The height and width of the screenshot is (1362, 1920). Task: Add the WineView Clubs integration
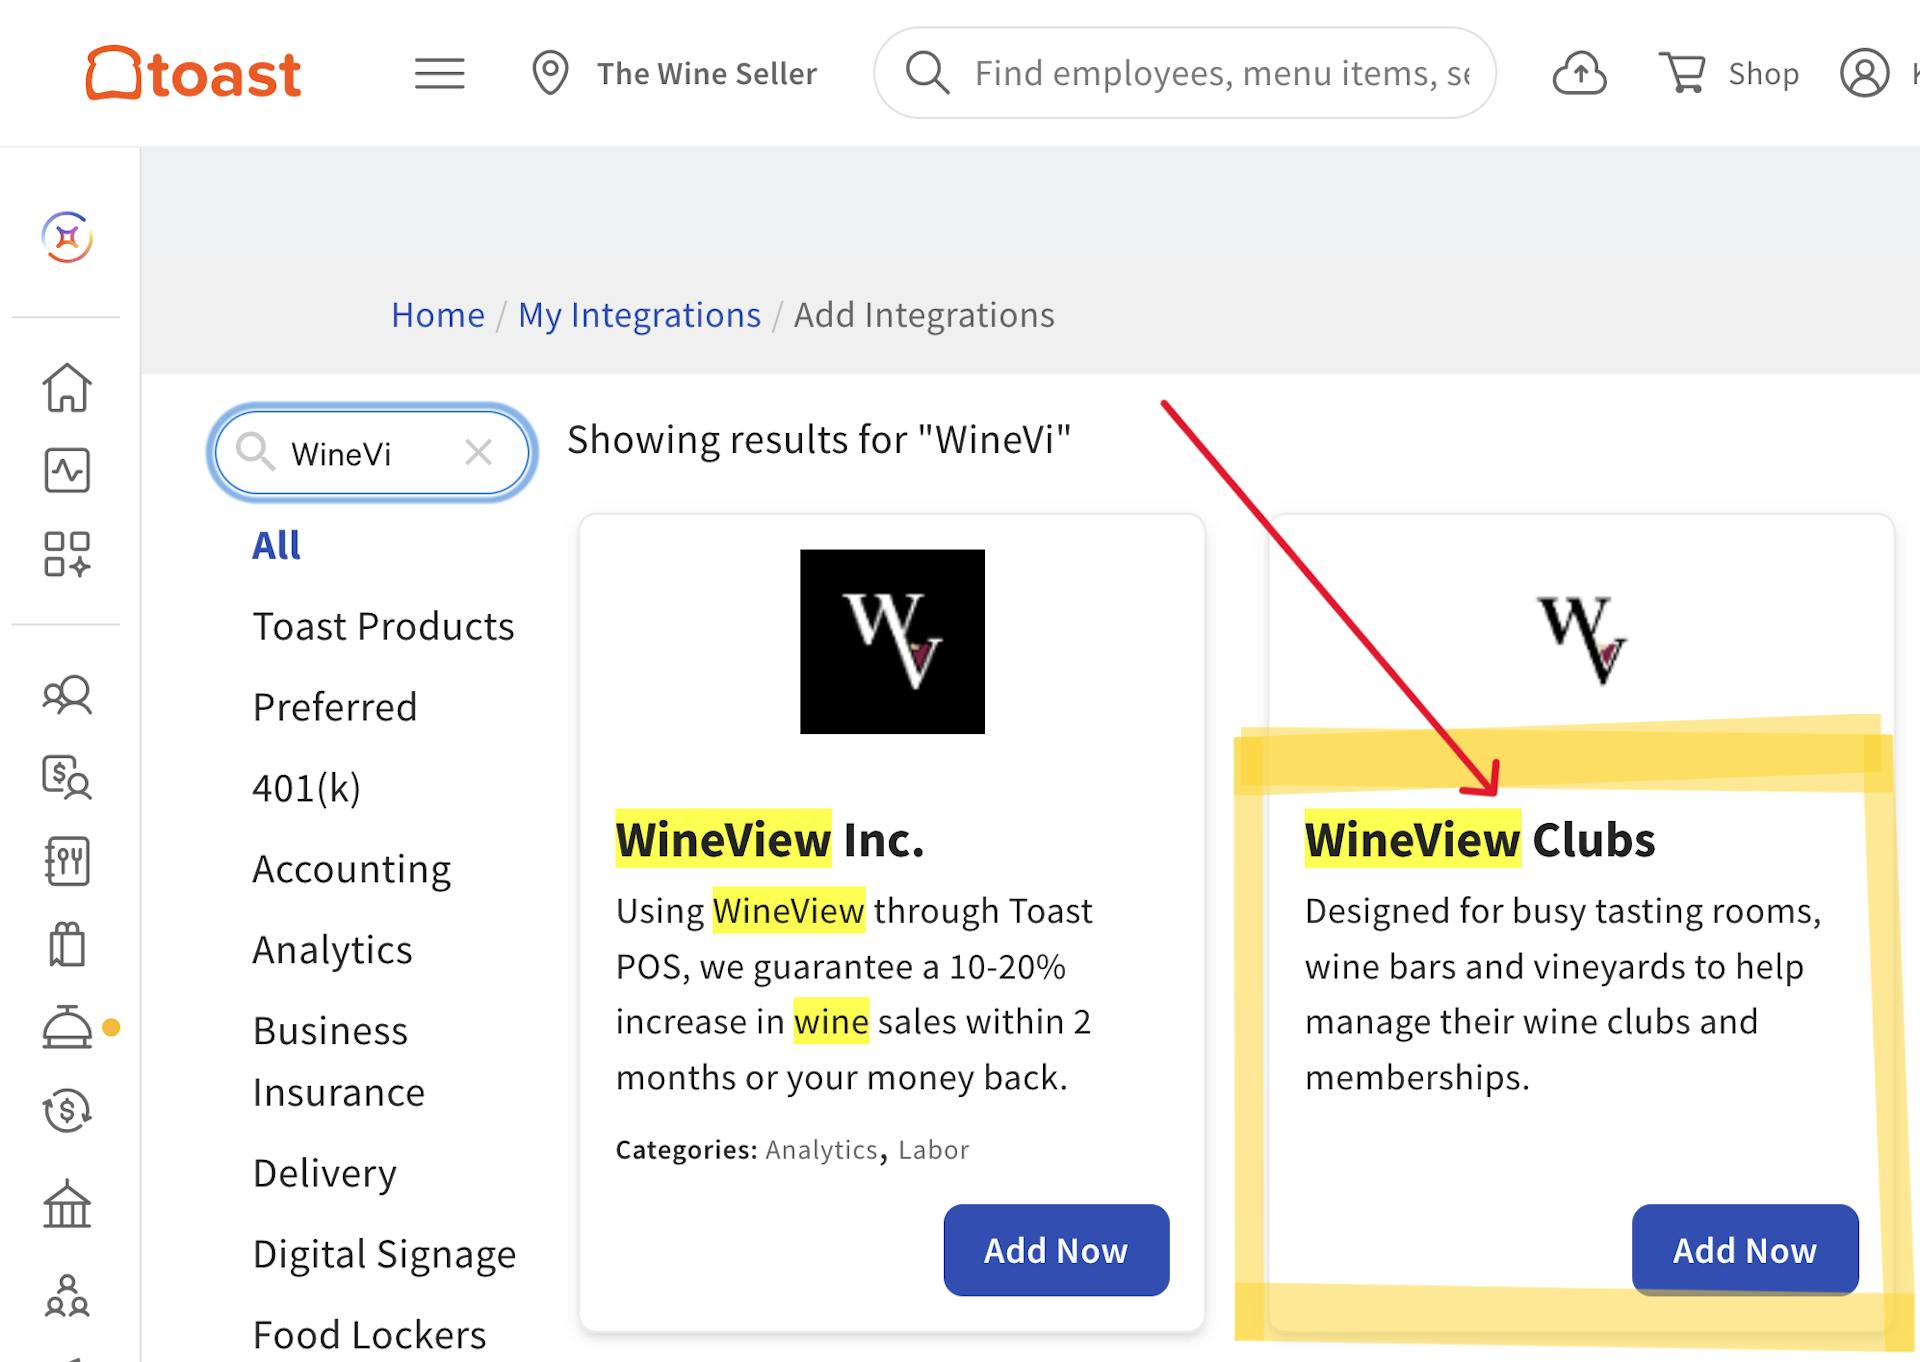tap(1744, 1250)
